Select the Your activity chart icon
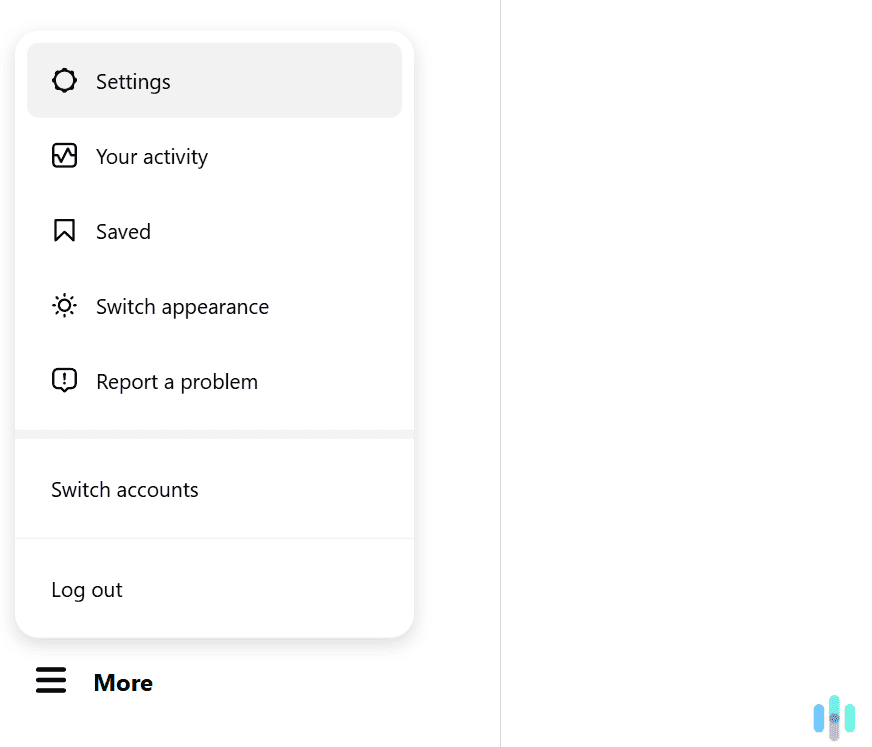Image resolution: width=872 pixels, height=747 pixels. tap(64, 156)
